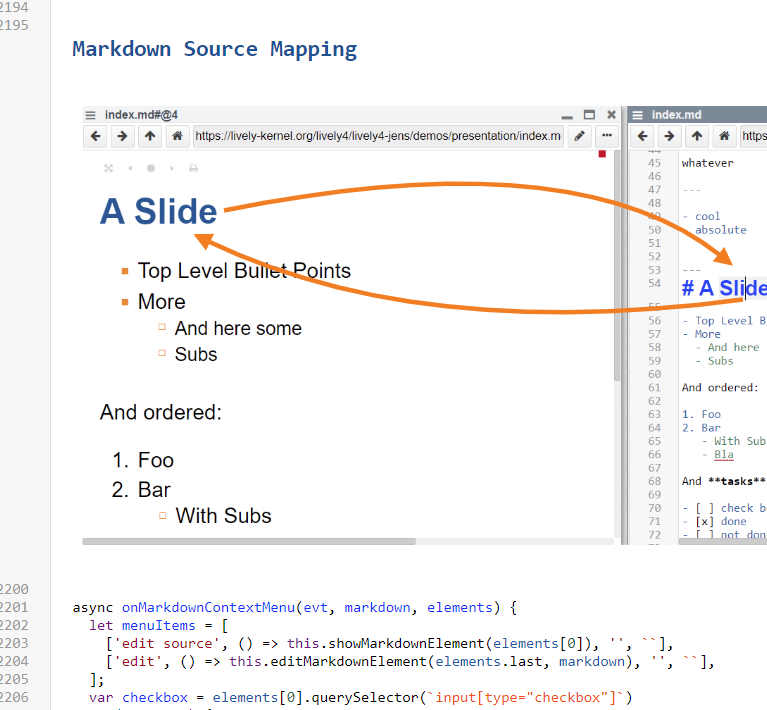Click home icon in right index.md window

coord(724,136)
